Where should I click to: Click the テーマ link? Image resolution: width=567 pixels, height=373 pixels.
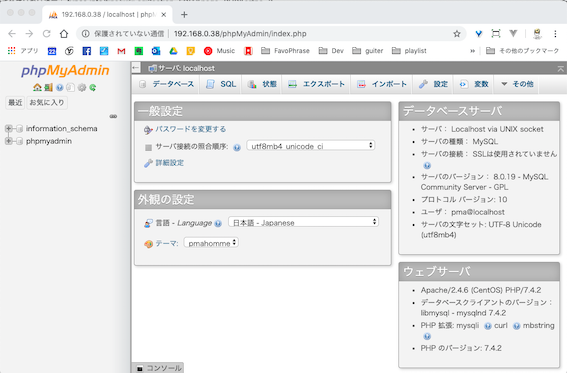(167, 244)
